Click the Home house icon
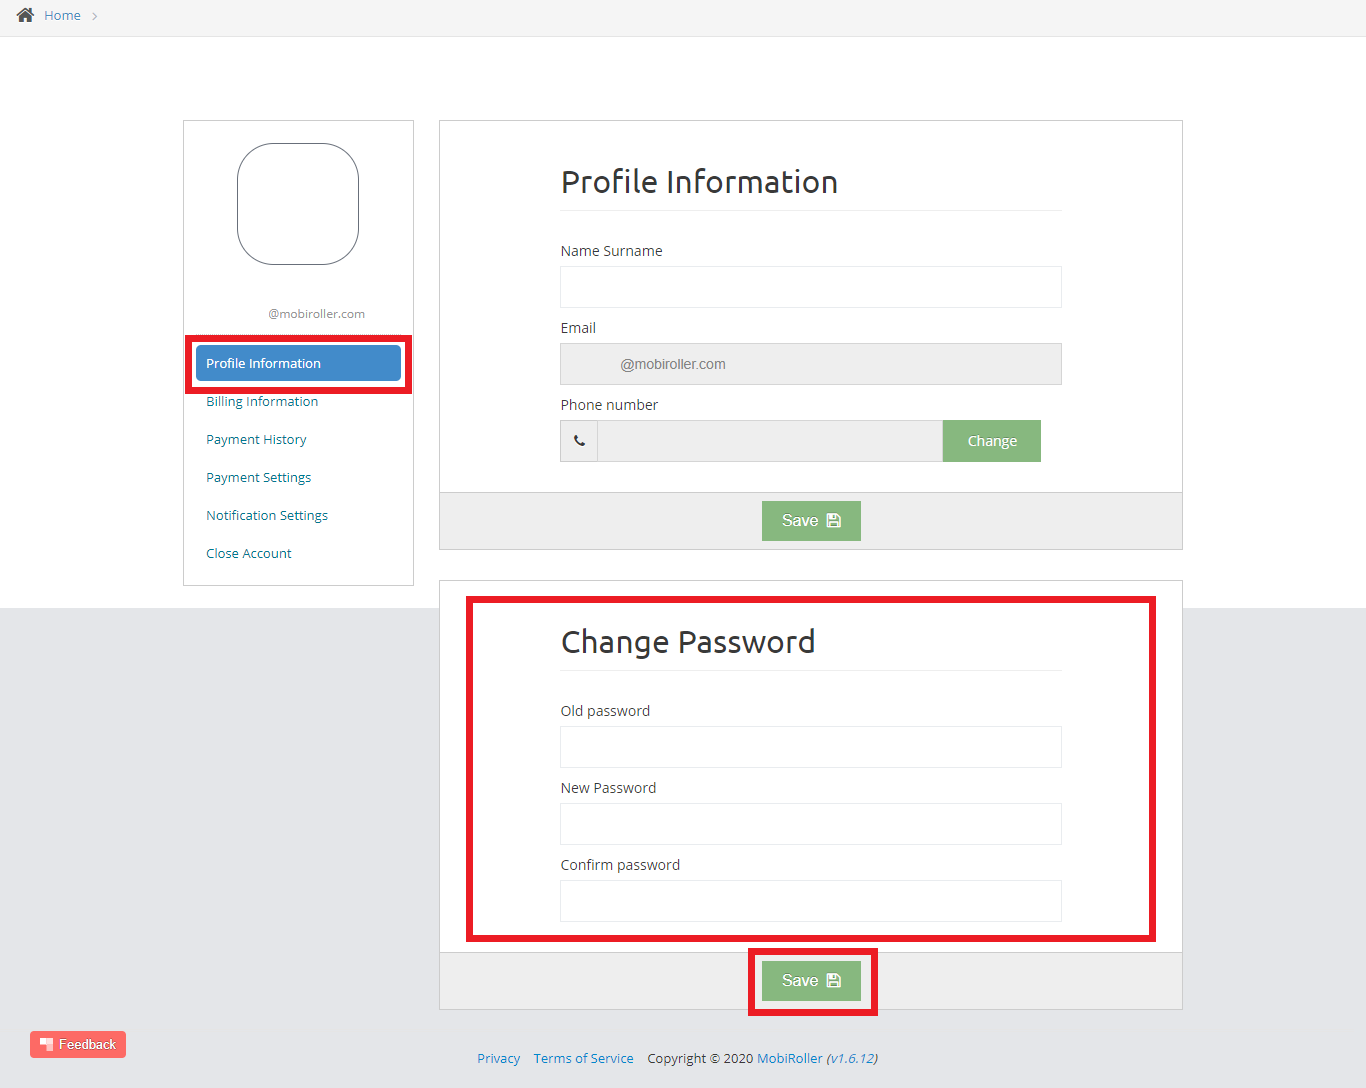The width and height of the screenshot is (1366, 1088). [x=25, y=15]
